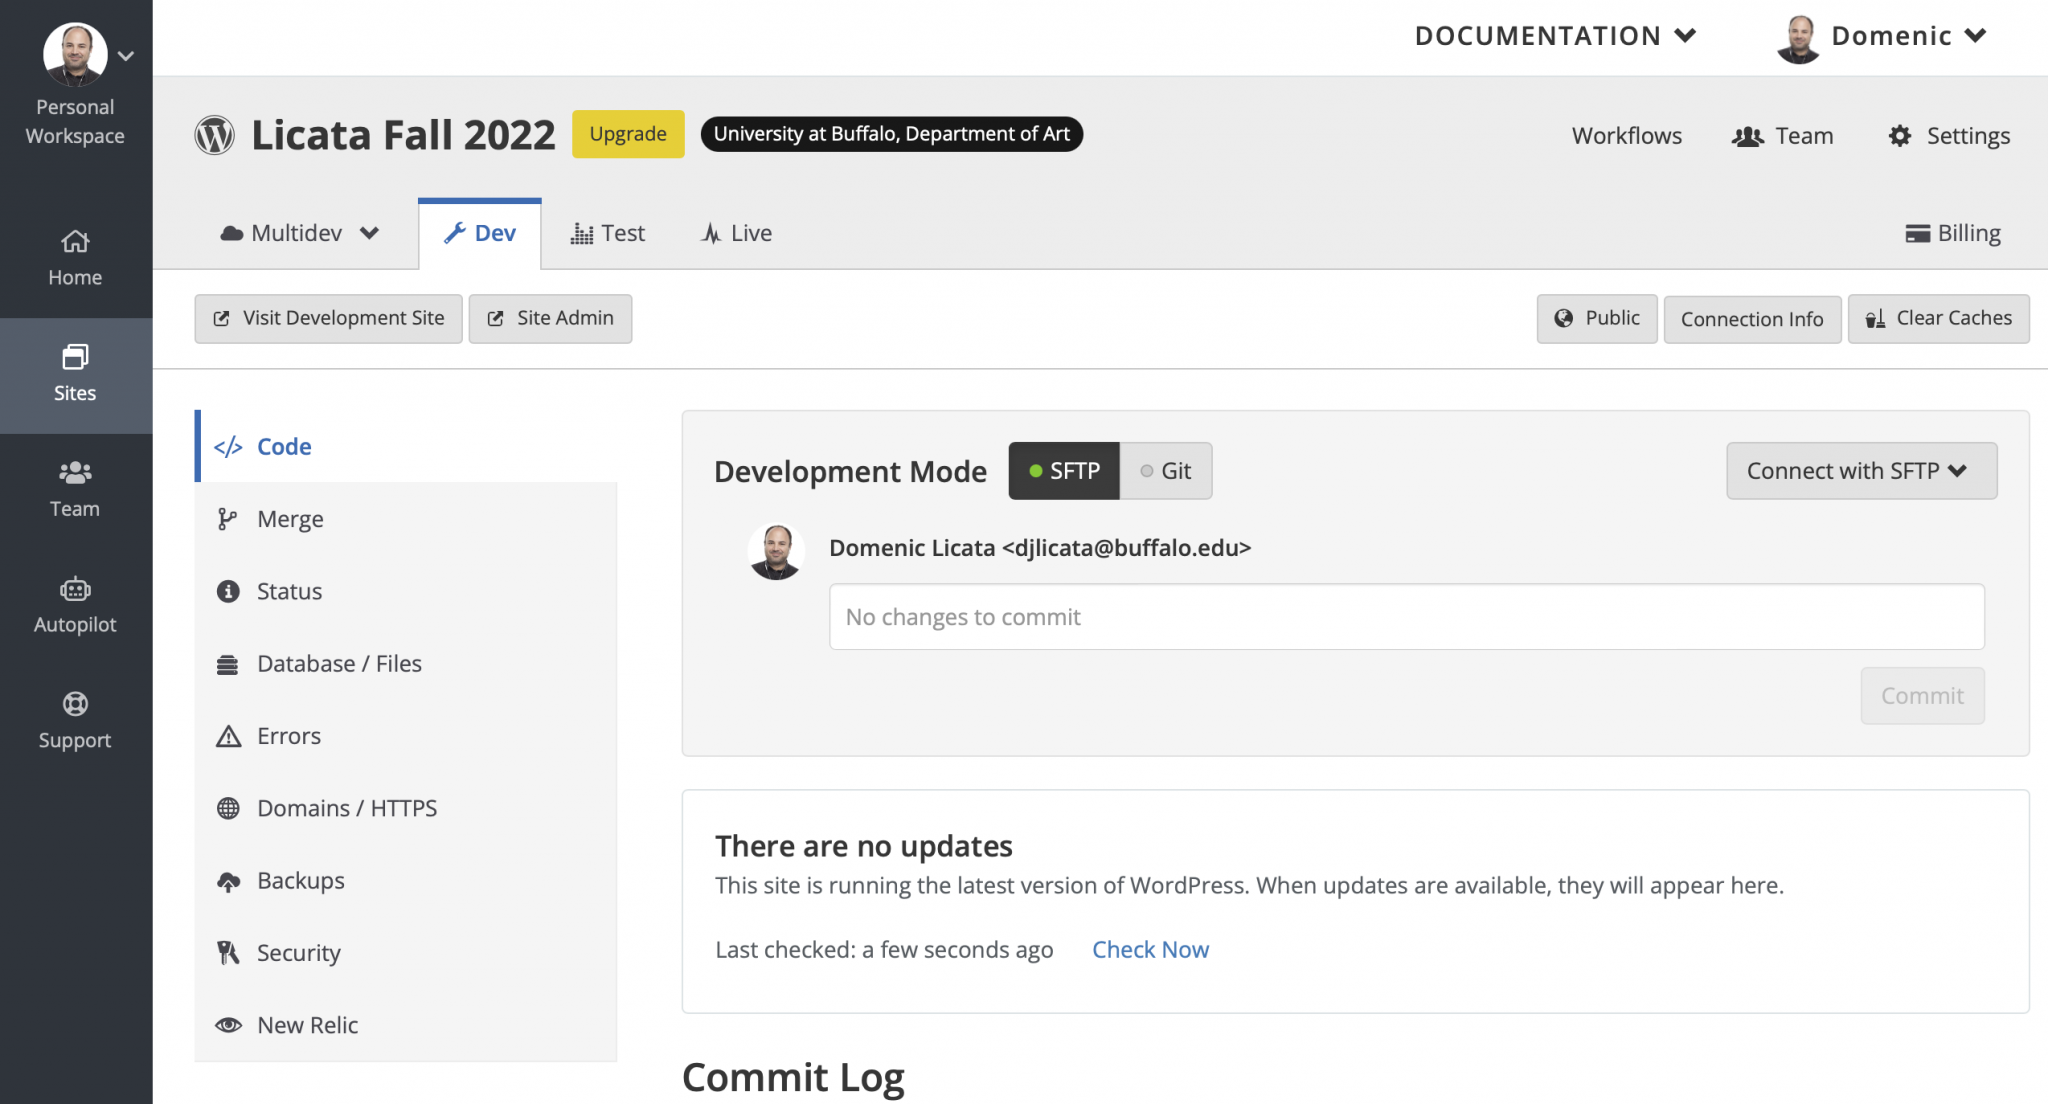
Task: Open Settings gear icon in site header
Action: coord(1899,136)
